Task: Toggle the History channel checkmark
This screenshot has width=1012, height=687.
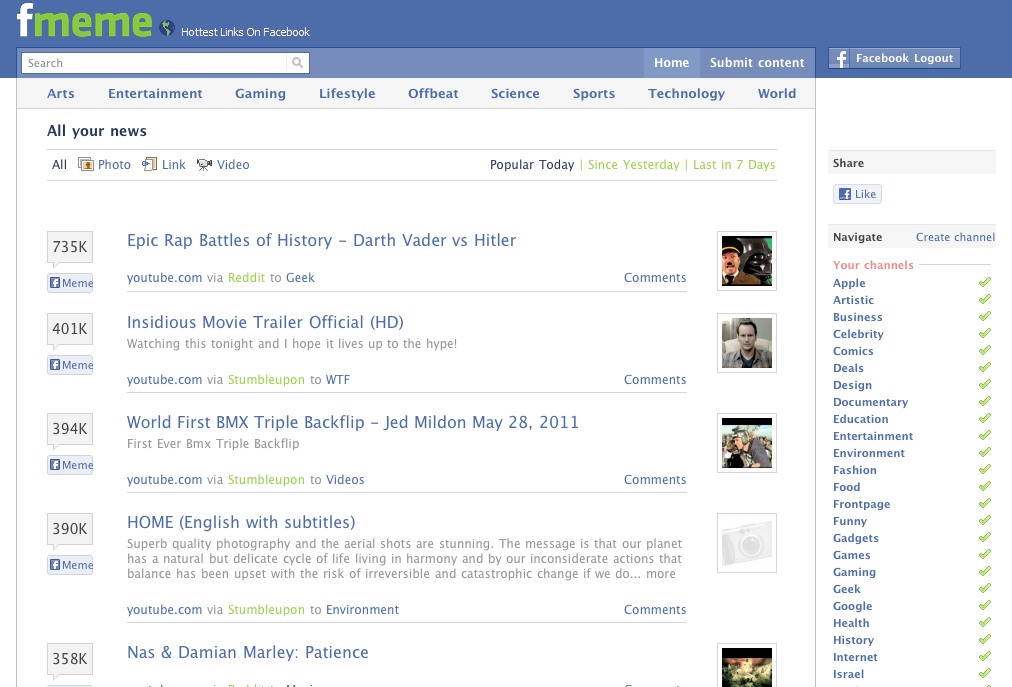Action: point(985,639)
